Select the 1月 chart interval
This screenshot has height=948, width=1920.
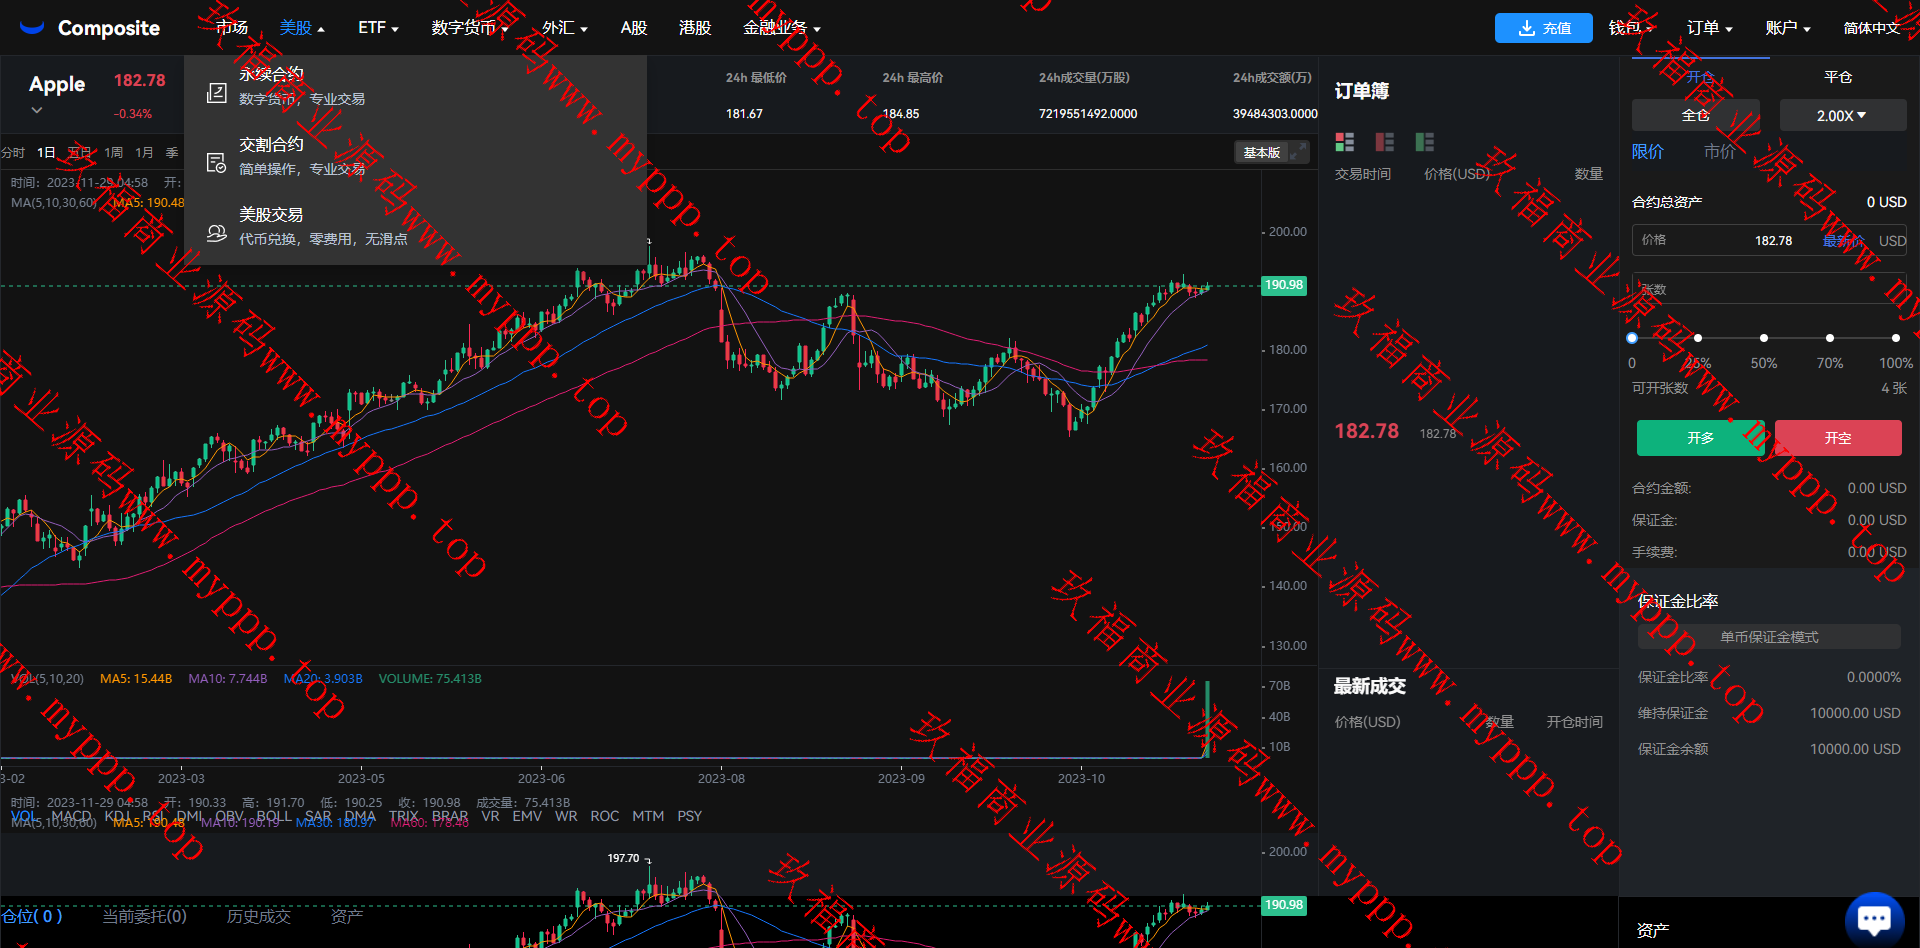[x=144, y=153]
